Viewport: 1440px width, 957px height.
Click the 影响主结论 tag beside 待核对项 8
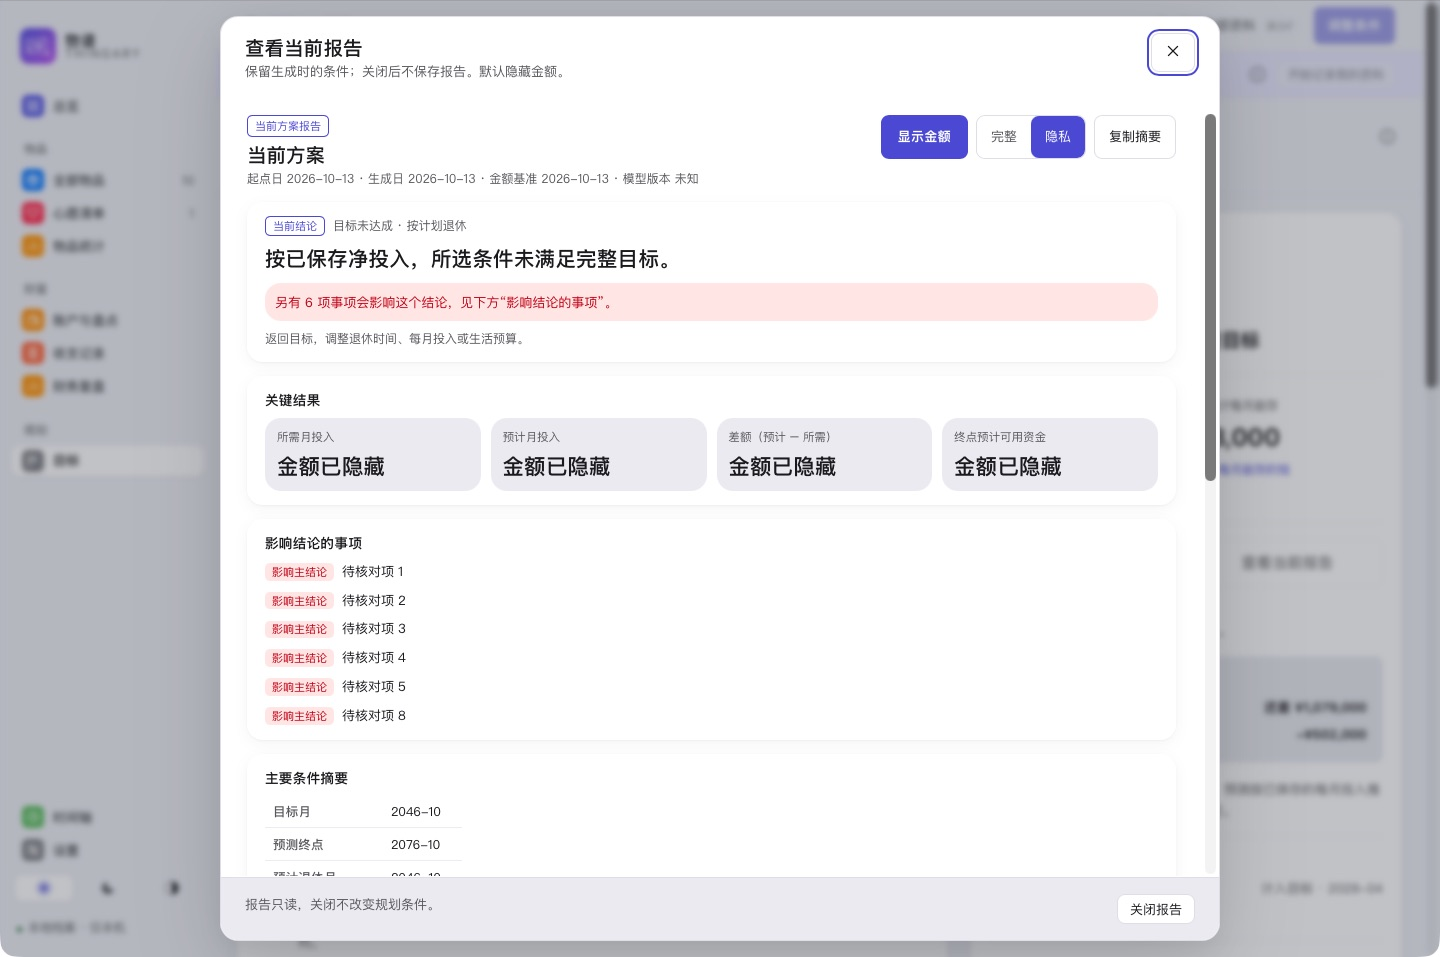299,716
